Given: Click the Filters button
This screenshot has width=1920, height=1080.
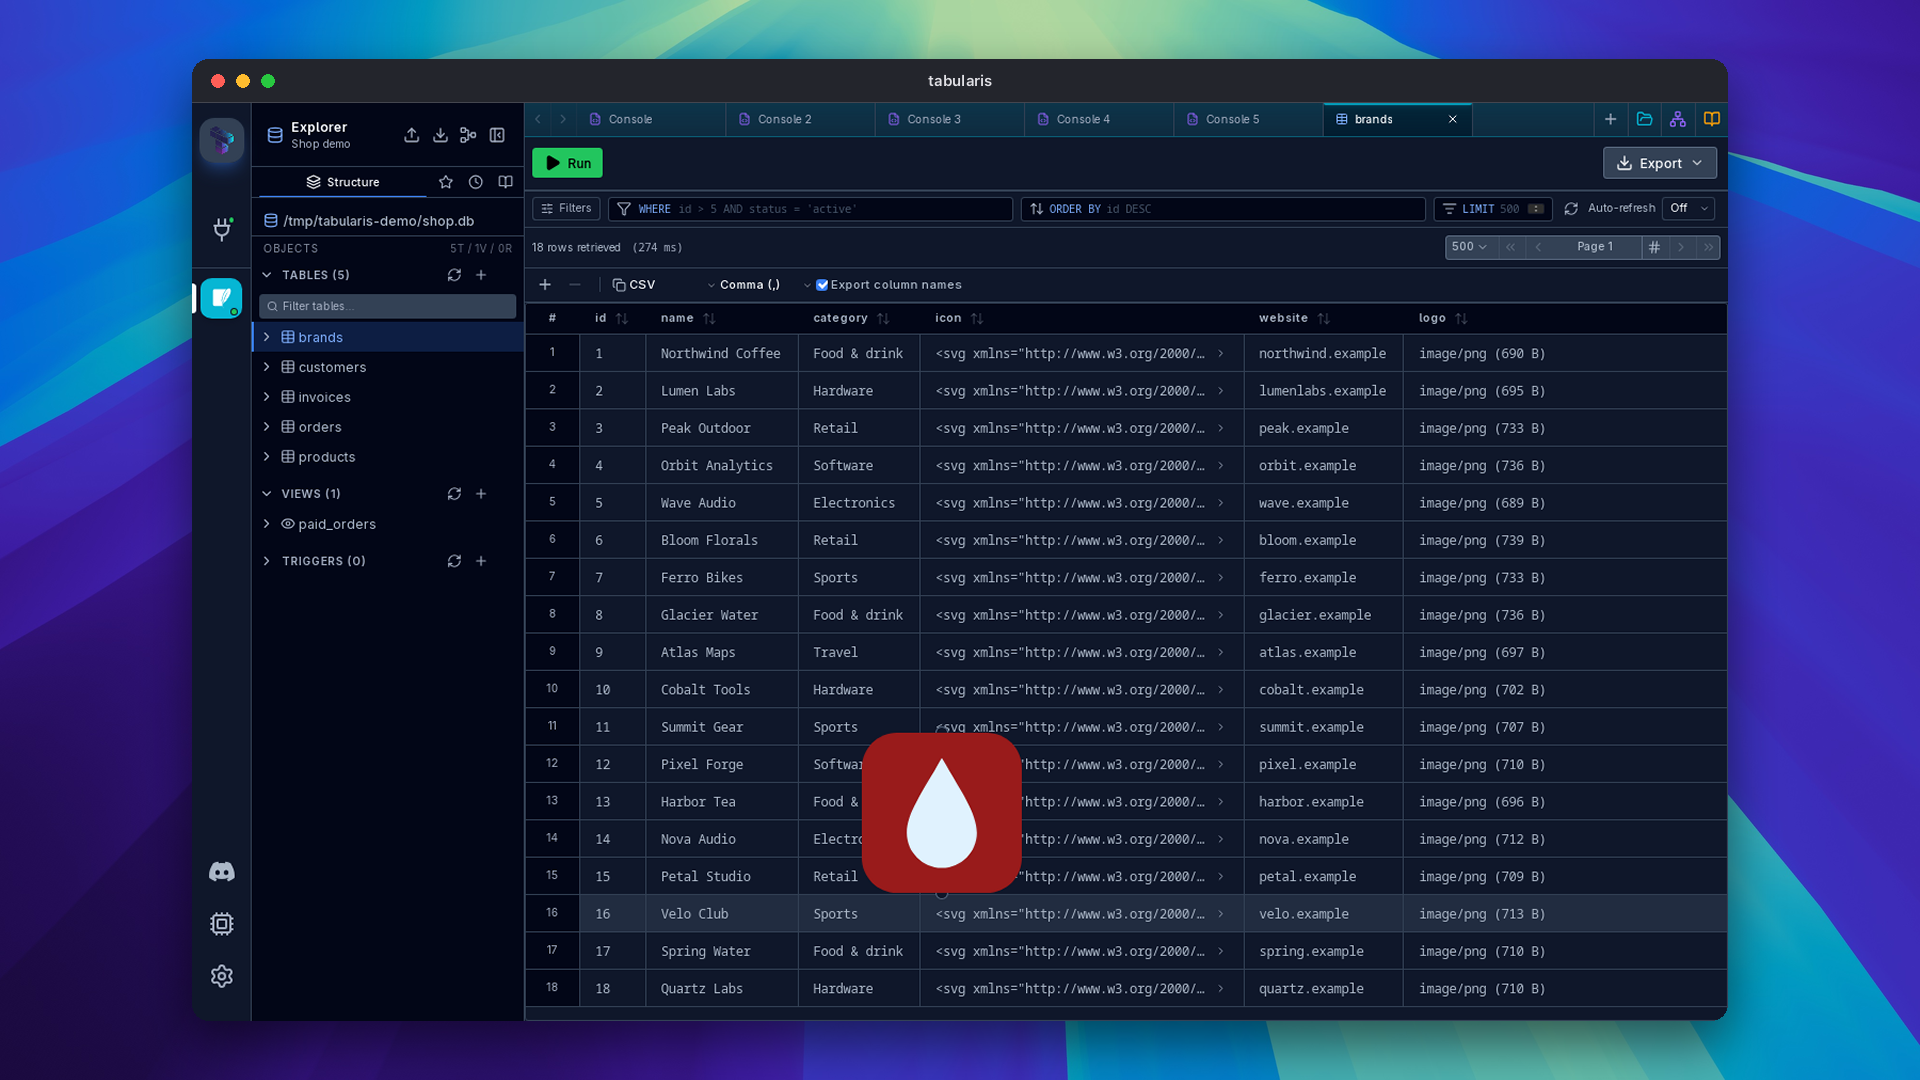Looking at the screenshot, I should [x=566, y=208].
